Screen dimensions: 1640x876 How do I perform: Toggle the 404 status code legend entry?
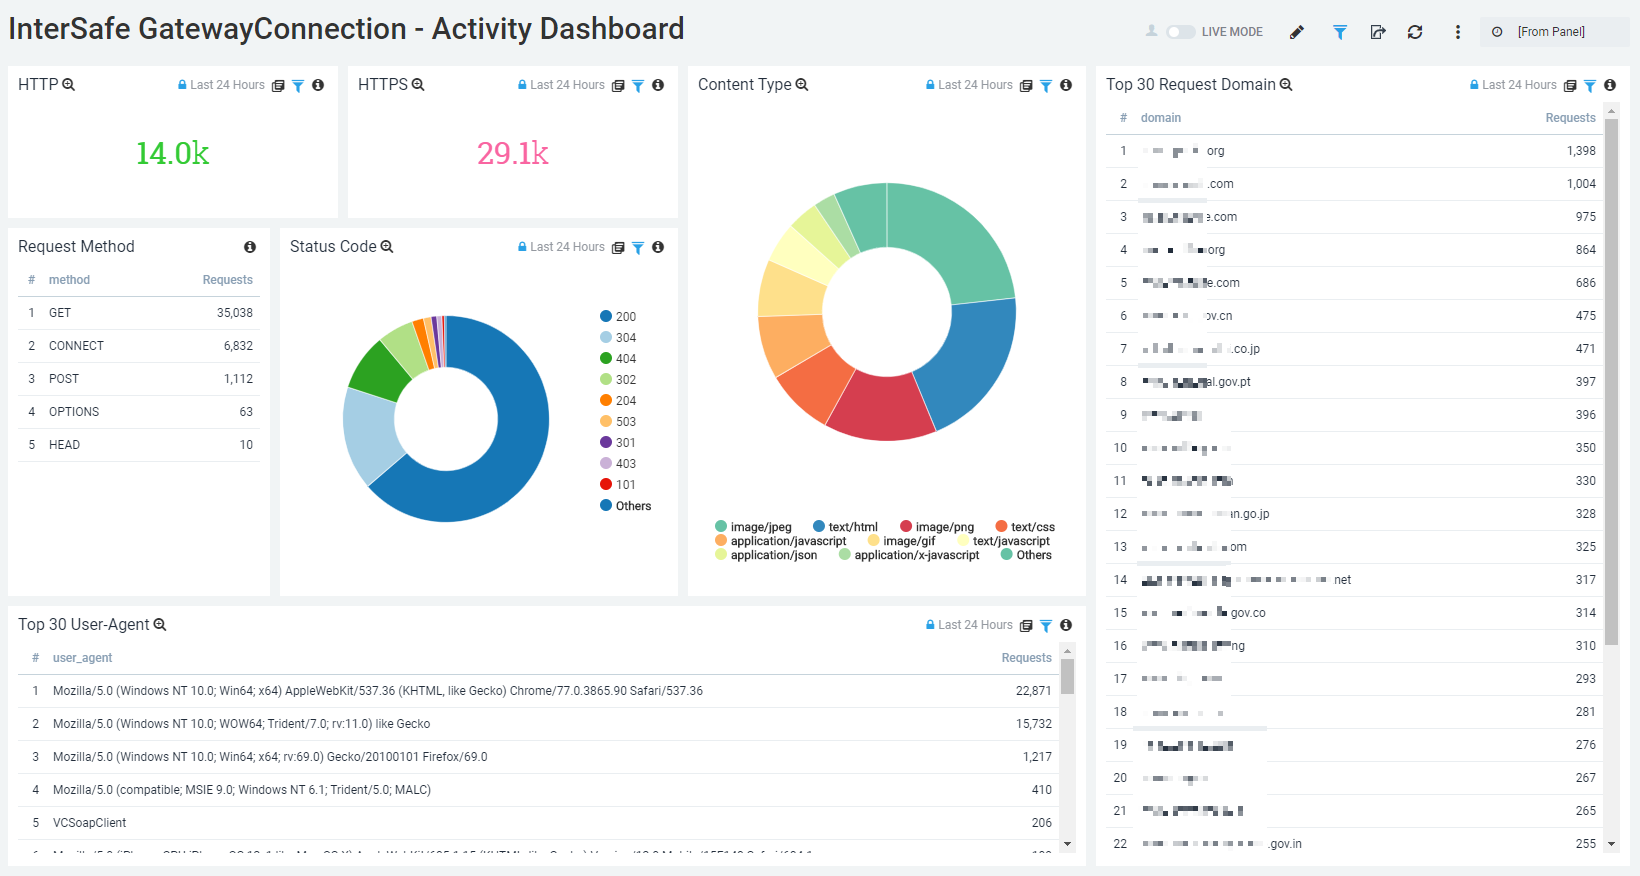(618, 359)
